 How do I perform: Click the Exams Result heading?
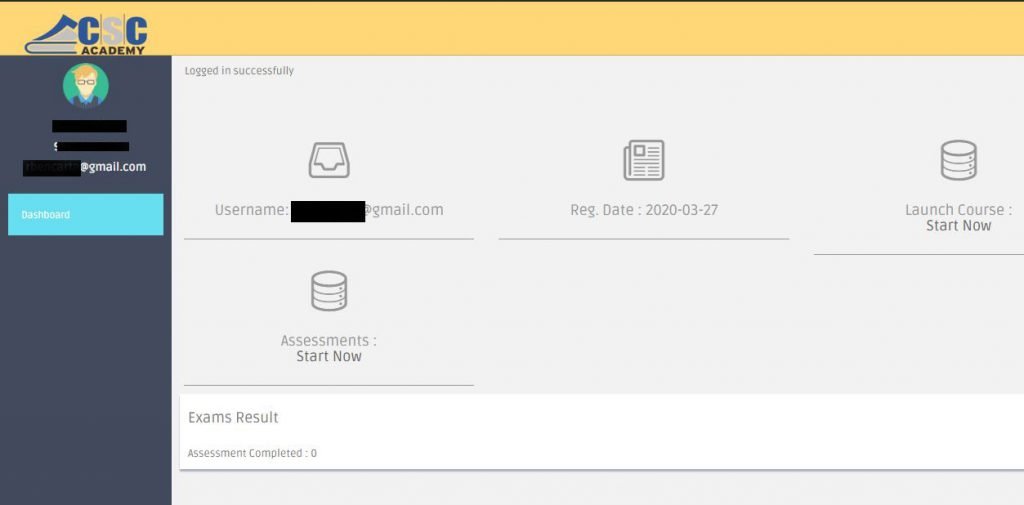point(233,417)
